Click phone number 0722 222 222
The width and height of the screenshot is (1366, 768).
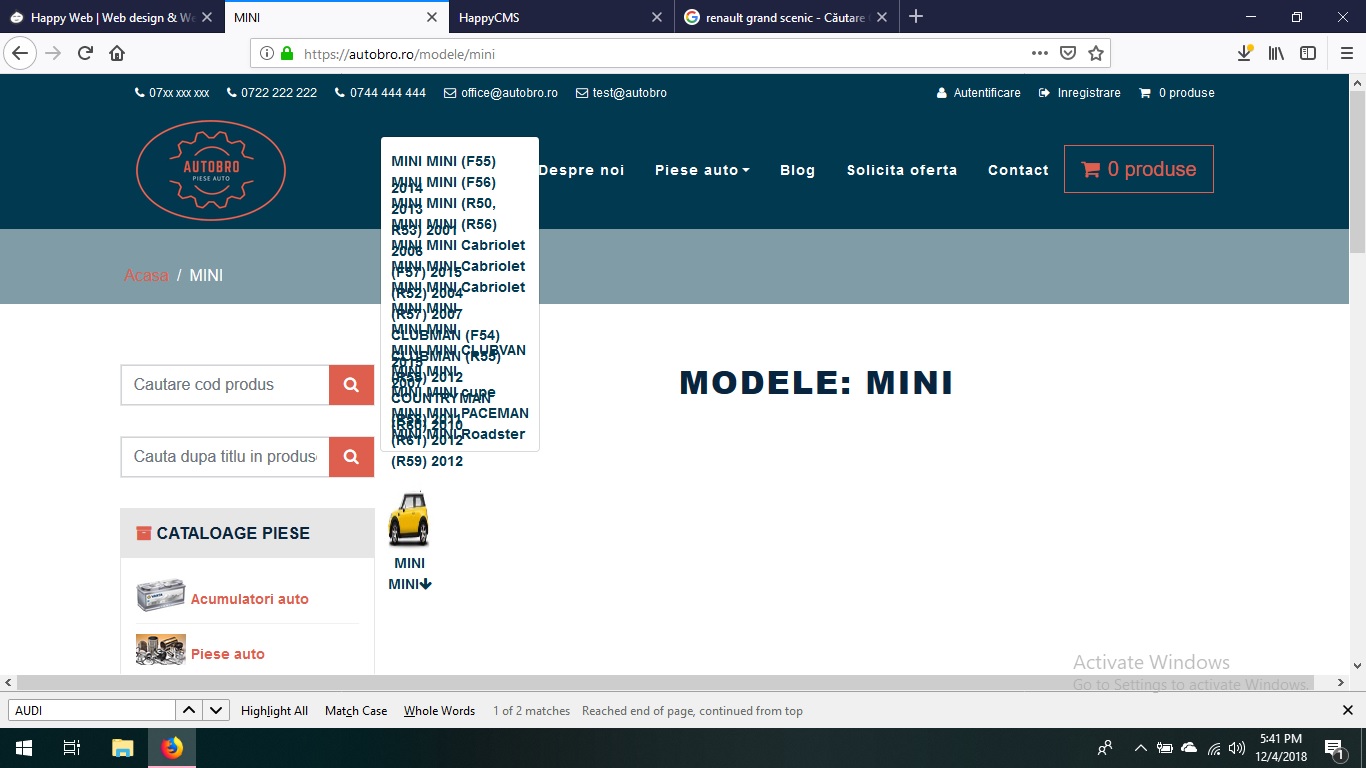[272, 93]
